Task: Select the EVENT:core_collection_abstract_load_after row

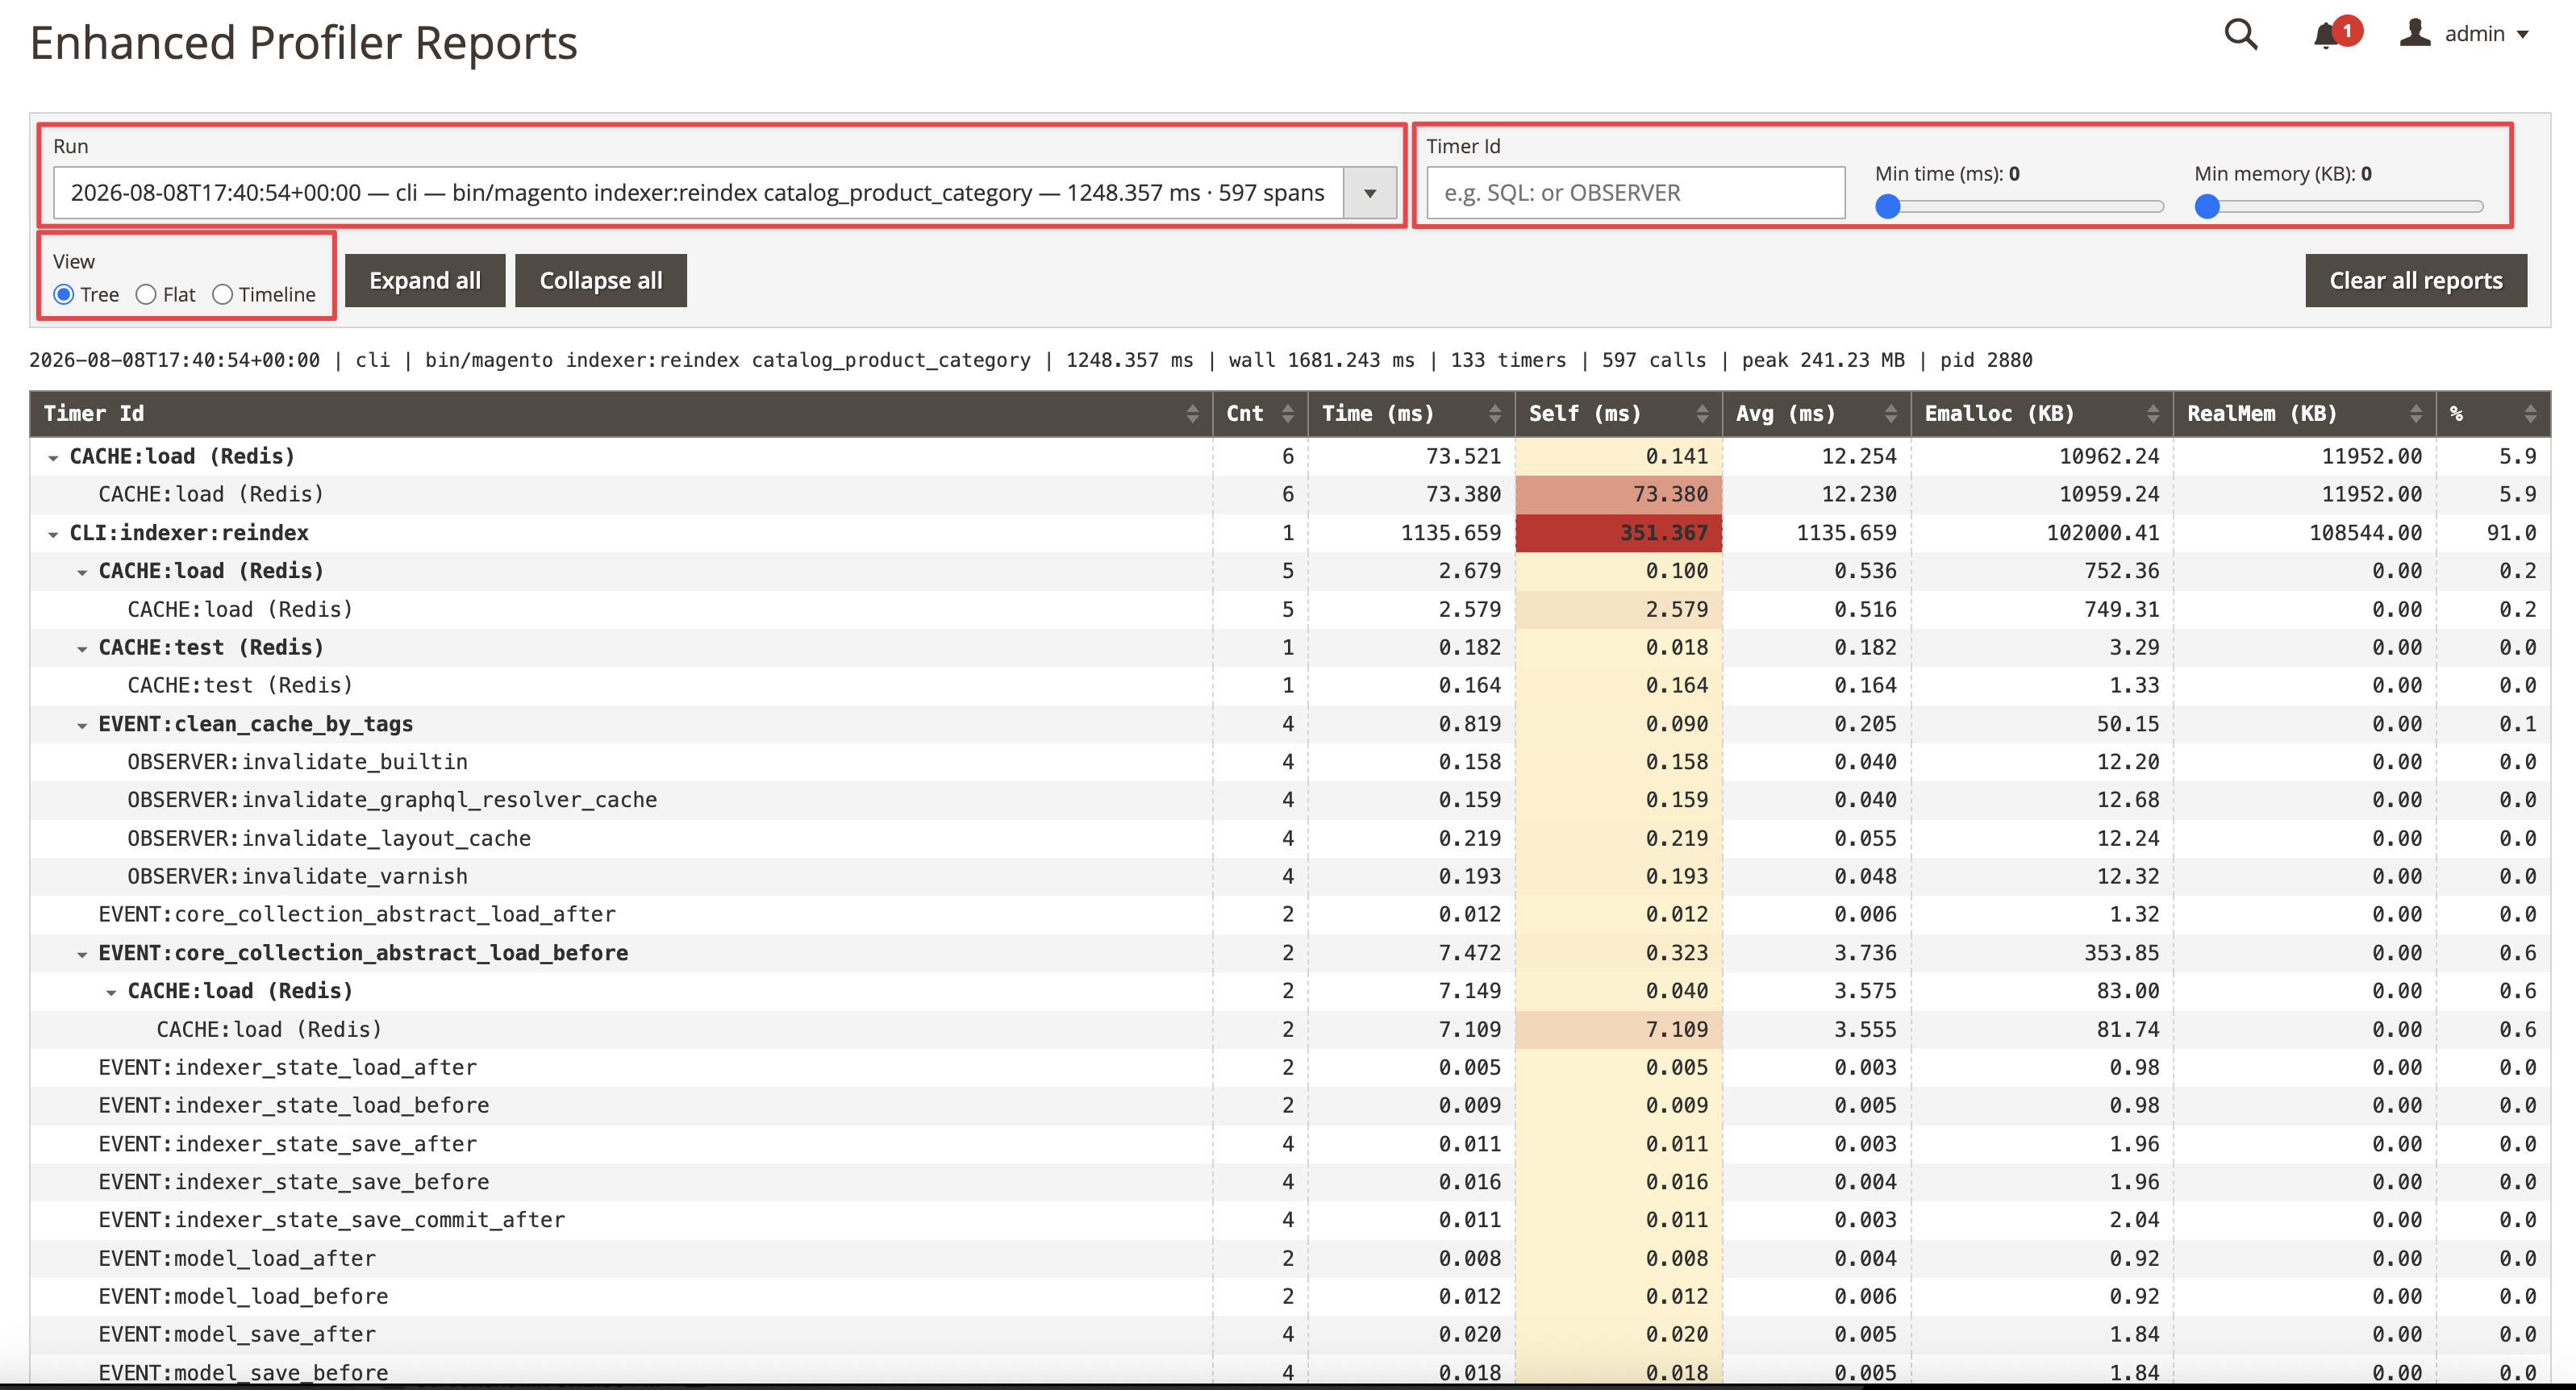Action: (x=1290, y=914)
